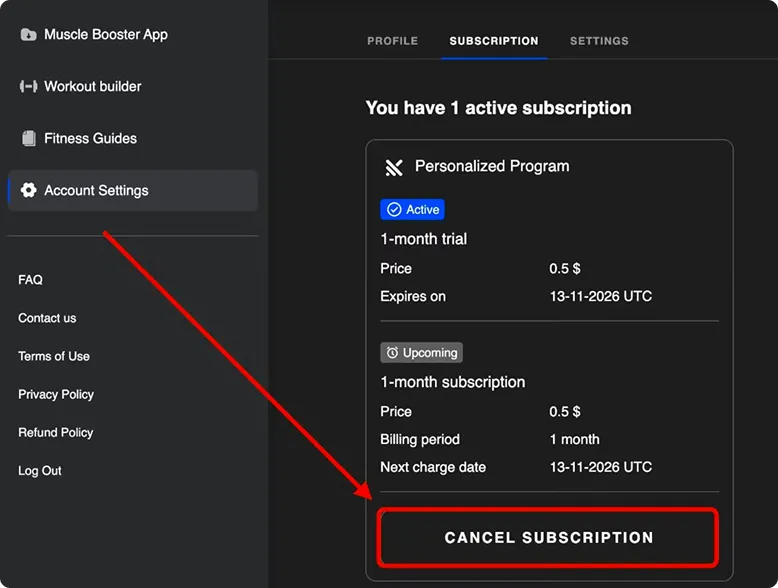
Task: Click the '1-month trial' text
Action: click(423, 239)
